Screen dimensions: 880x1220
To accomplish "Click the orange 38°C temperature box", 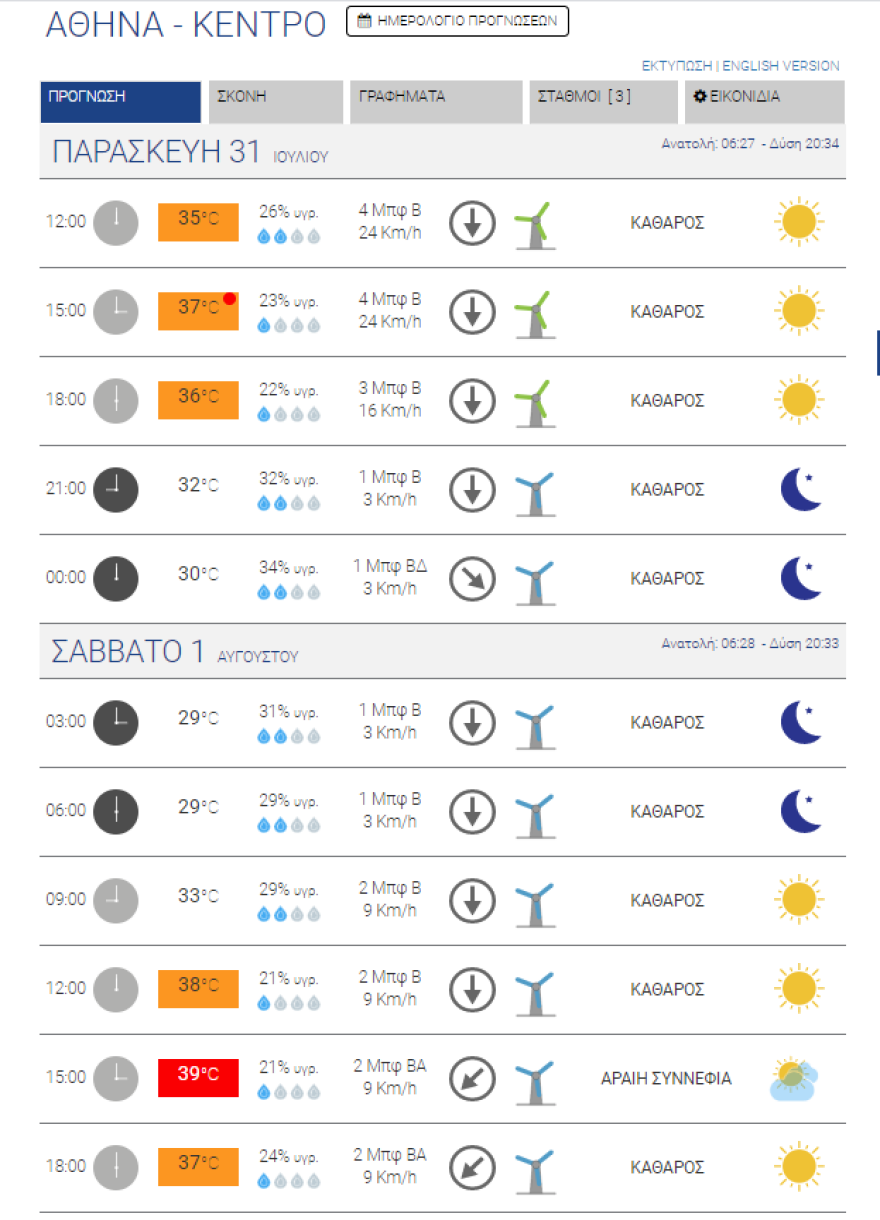I will pos(198,988).
